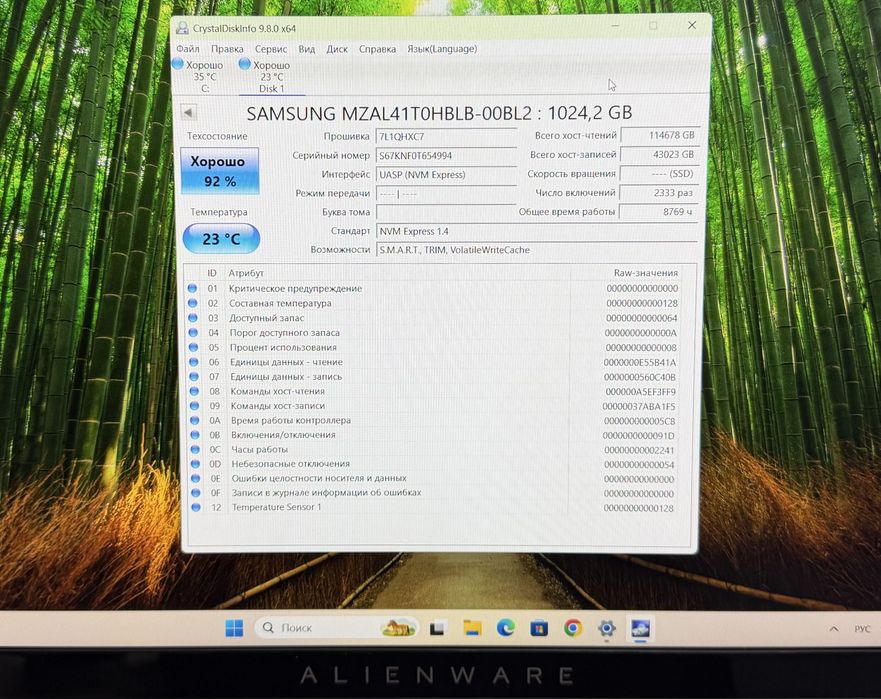This screenshot has width=881, height=699.
Task: Click status dot of Время работы контроллера row
Action: [194, 420]
